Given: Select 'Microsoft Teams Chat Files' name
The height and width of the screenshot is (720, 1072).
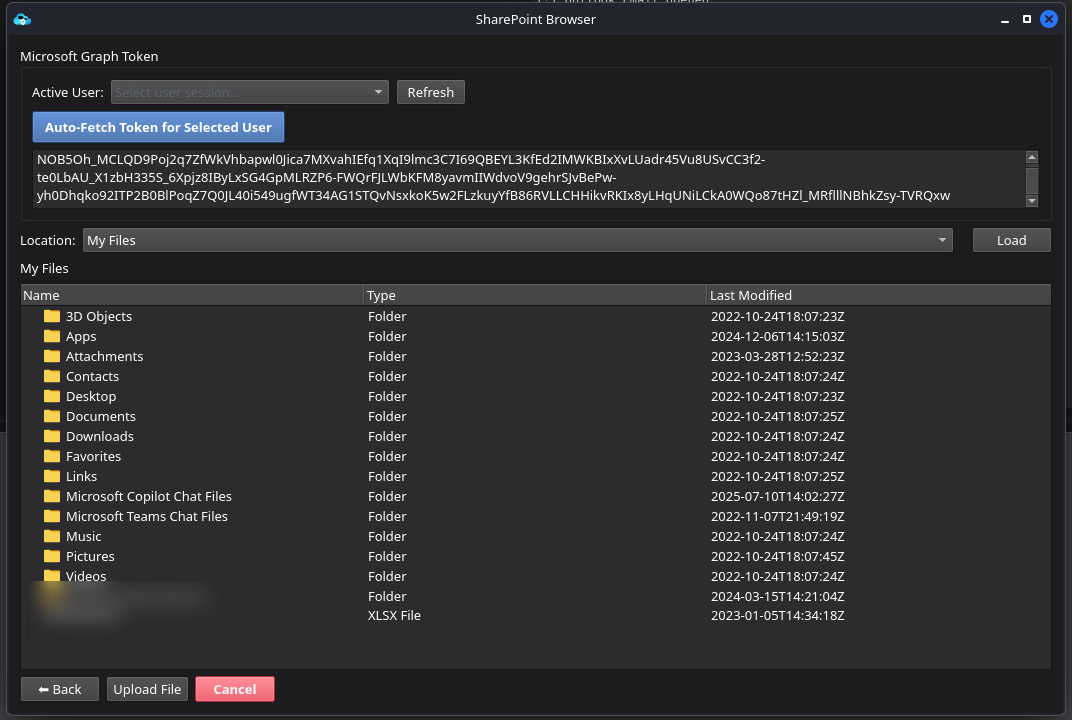Looking at the screenshot, I should (x=146, y=516).
